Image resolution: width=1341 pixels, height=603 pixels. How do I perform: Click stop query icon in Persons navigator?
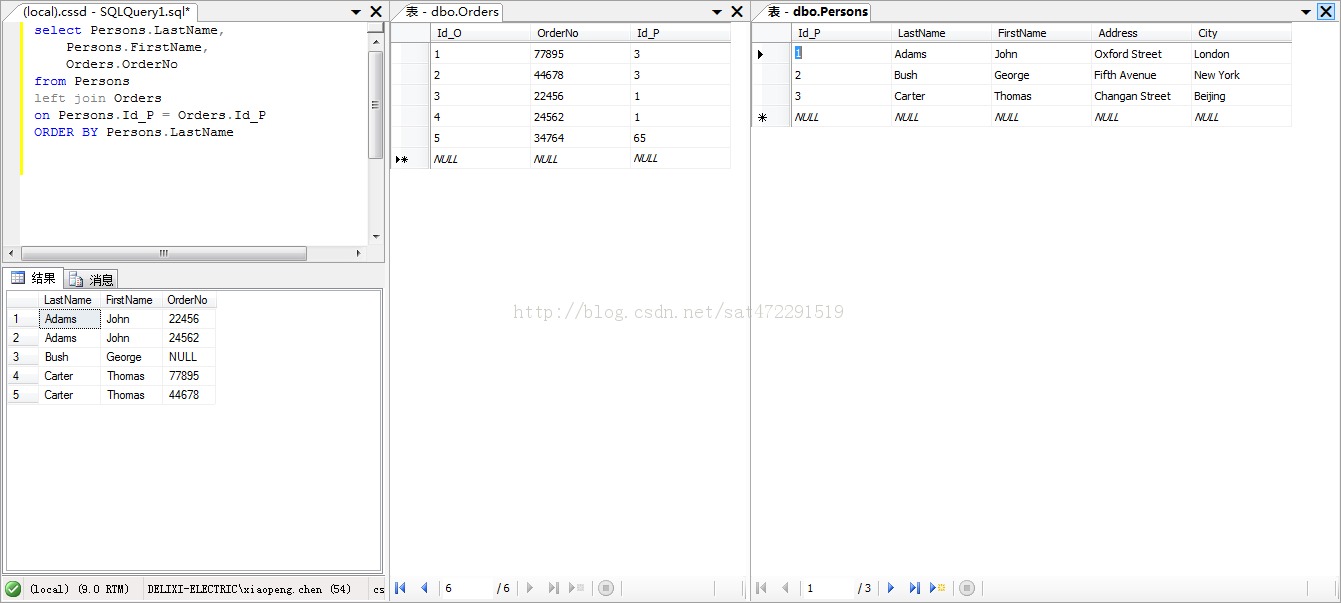966,588
